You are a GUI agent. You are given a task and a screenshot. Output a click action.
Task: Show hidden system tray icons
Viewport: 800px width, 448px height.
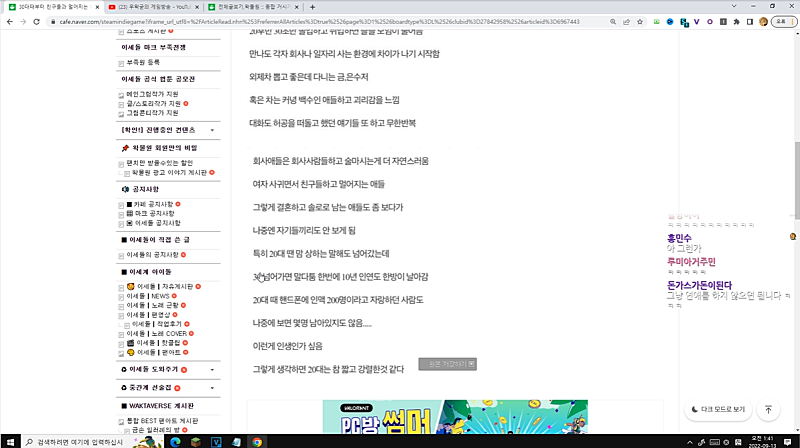[690, 442]
